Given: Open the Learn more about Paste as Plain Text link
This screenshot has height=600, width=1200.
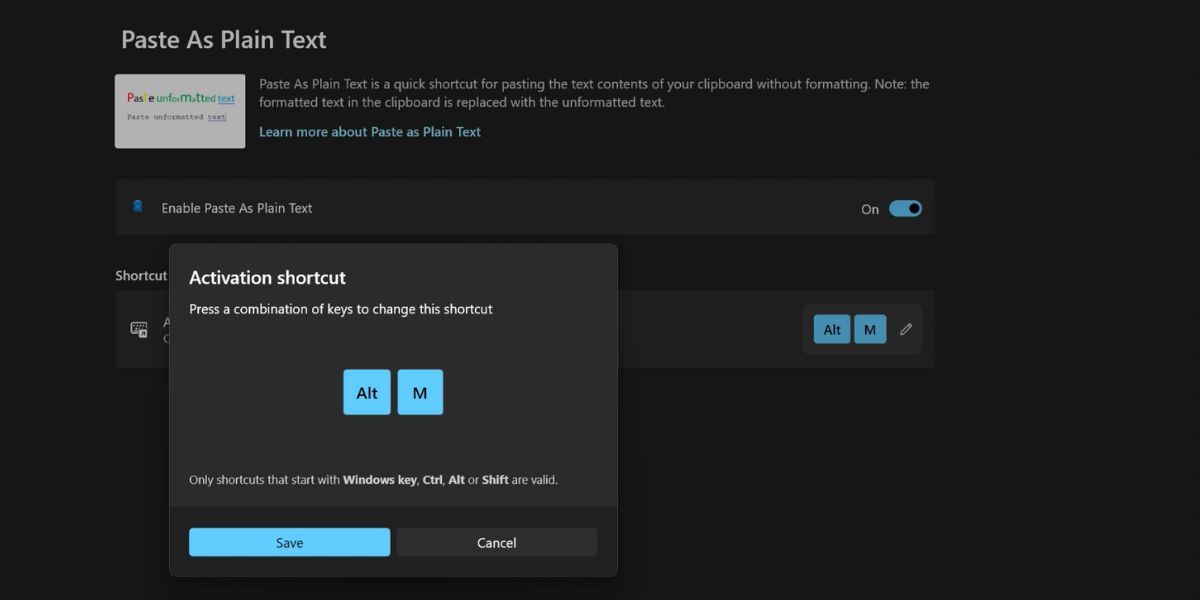Looking at the screenshot, I should point(370,131).
